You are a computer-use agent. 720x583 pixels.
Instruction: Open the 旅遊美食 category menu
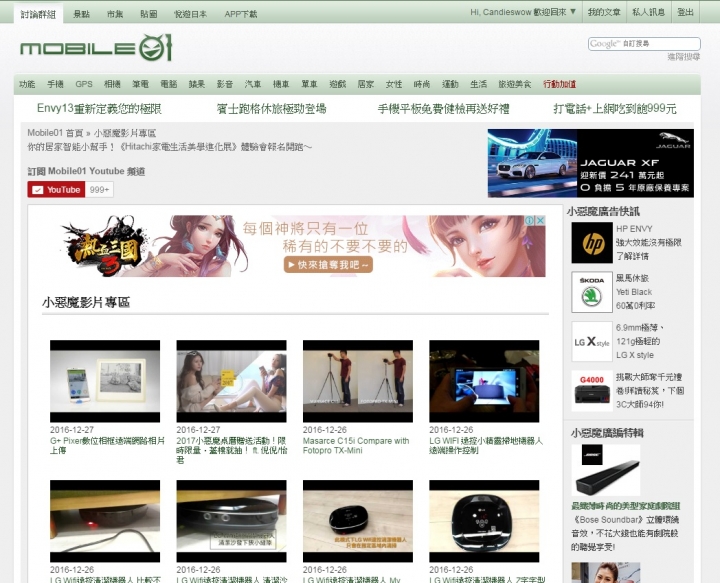click(x=515, y=84)
